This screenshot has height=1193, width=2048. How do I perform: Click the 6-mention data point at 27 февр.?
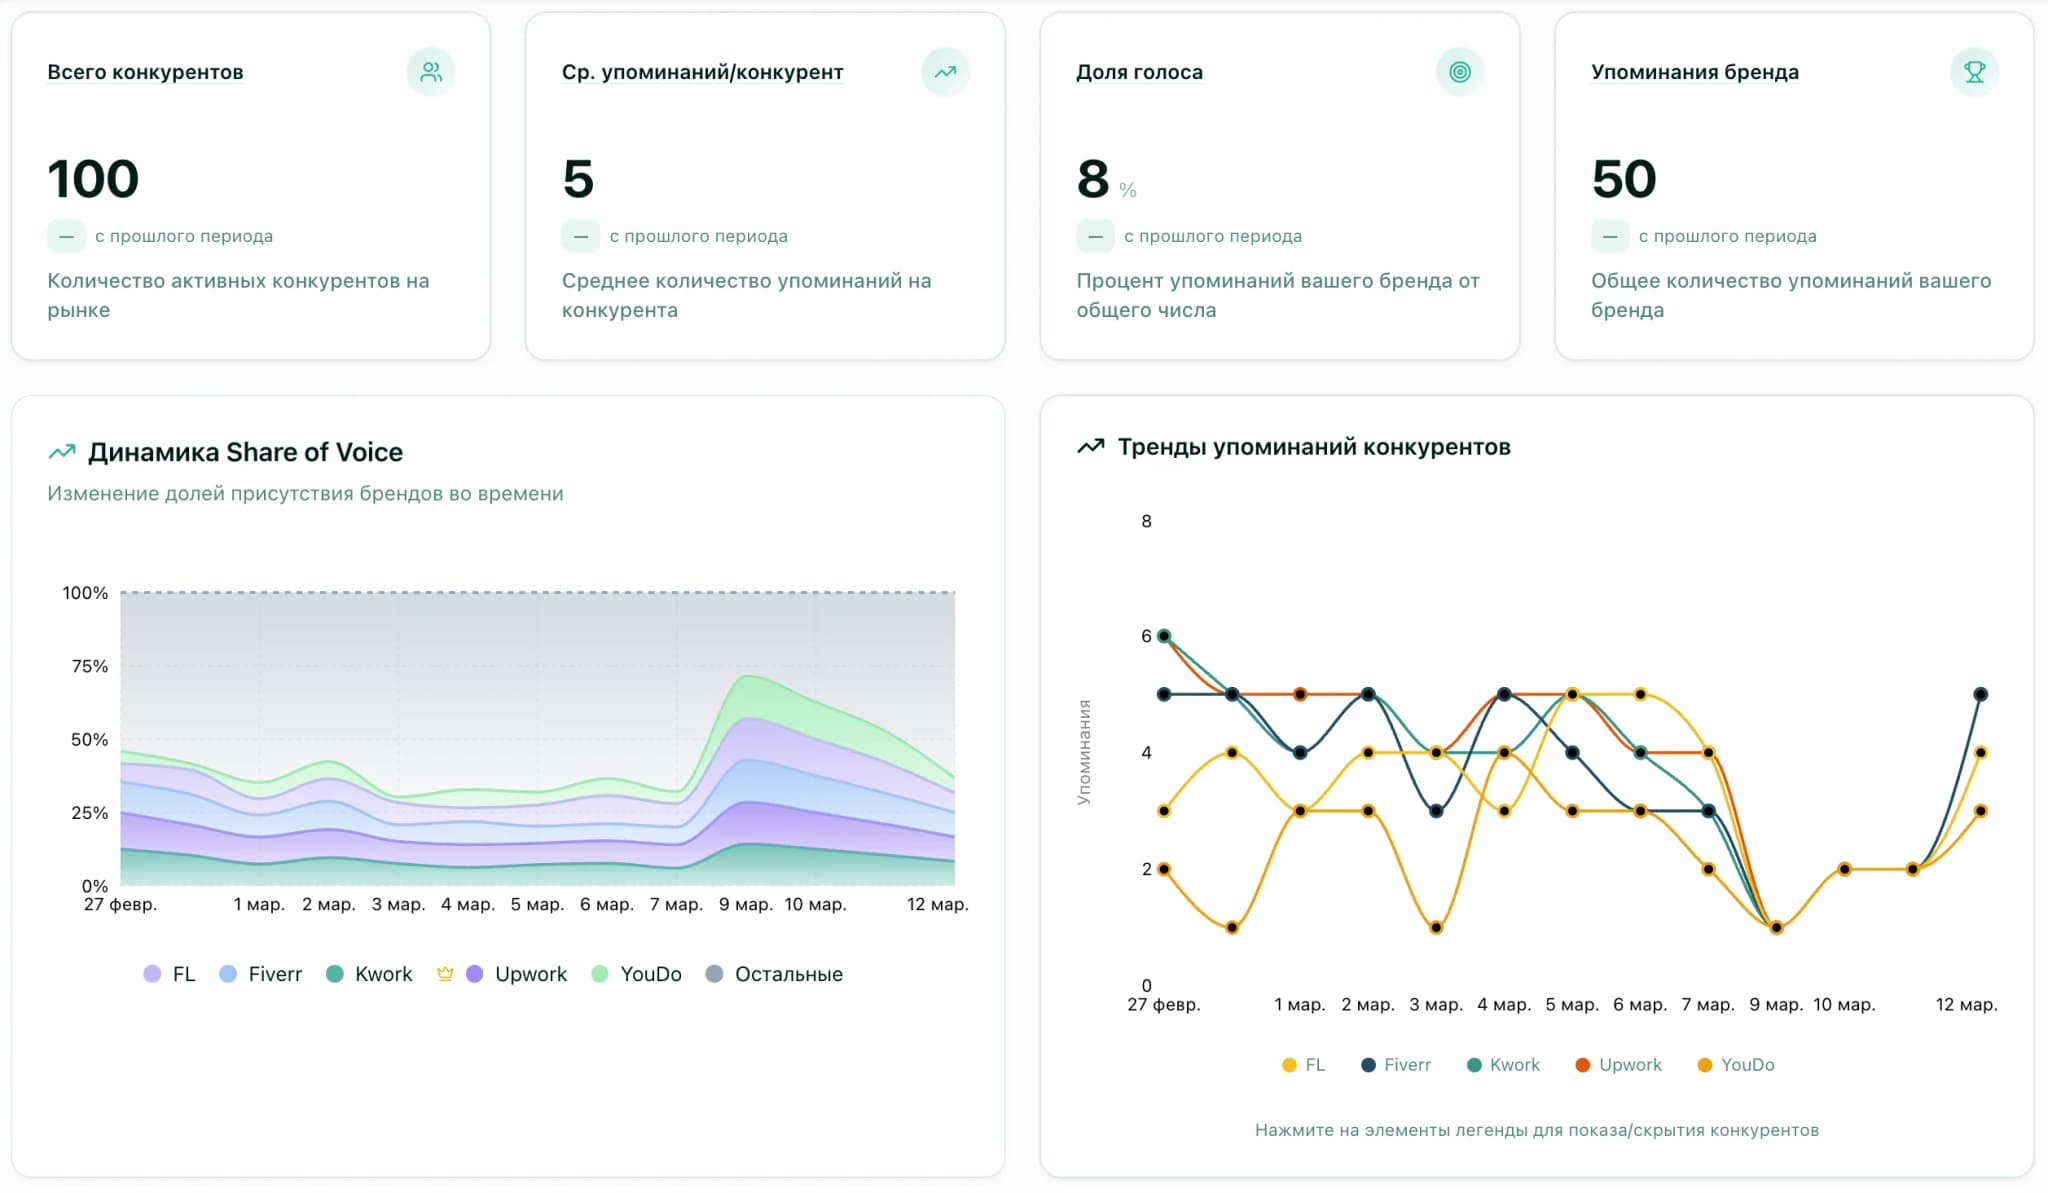[1164, 636]
